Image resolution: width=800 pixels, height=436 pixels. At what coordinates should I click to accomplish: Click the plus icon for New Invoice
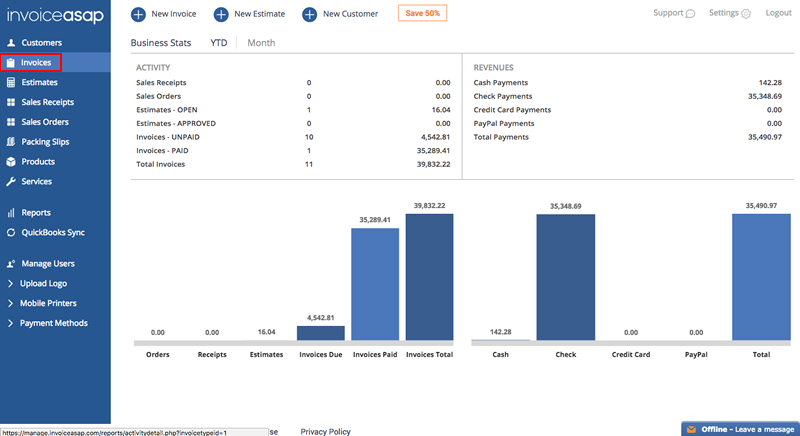tap(137, 14)
